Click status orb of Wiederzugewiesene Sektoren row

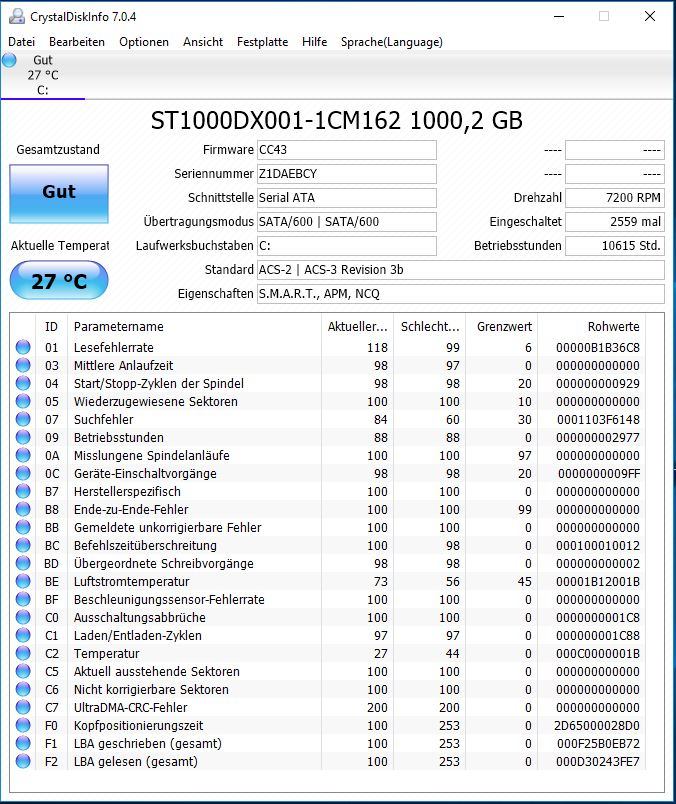coord(23,401)
